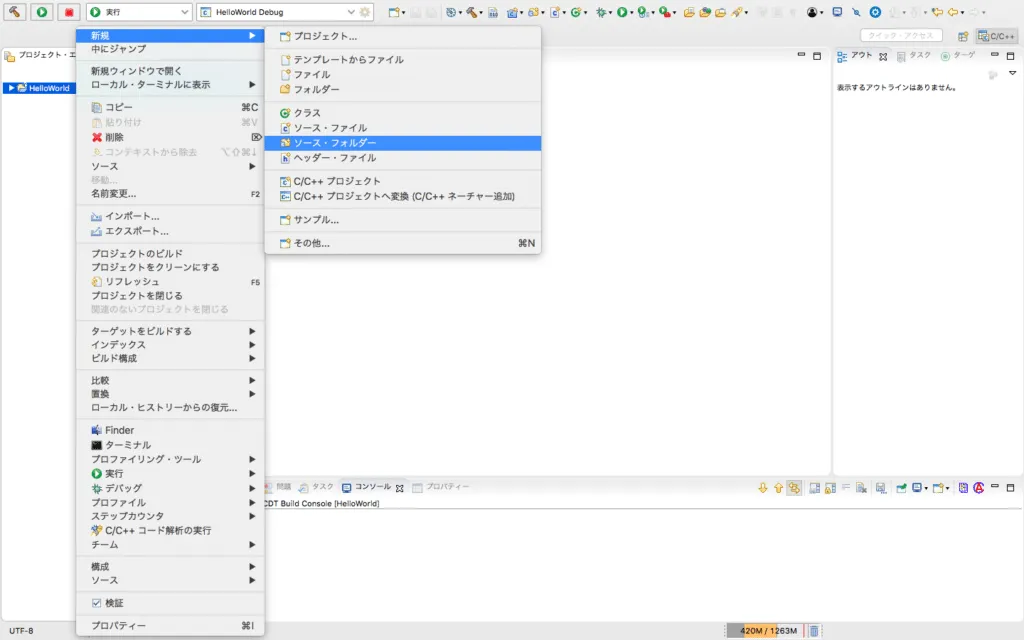Open Finder from the context menu
Viewport: 1024px width, 640px height.
pos(171,430)
